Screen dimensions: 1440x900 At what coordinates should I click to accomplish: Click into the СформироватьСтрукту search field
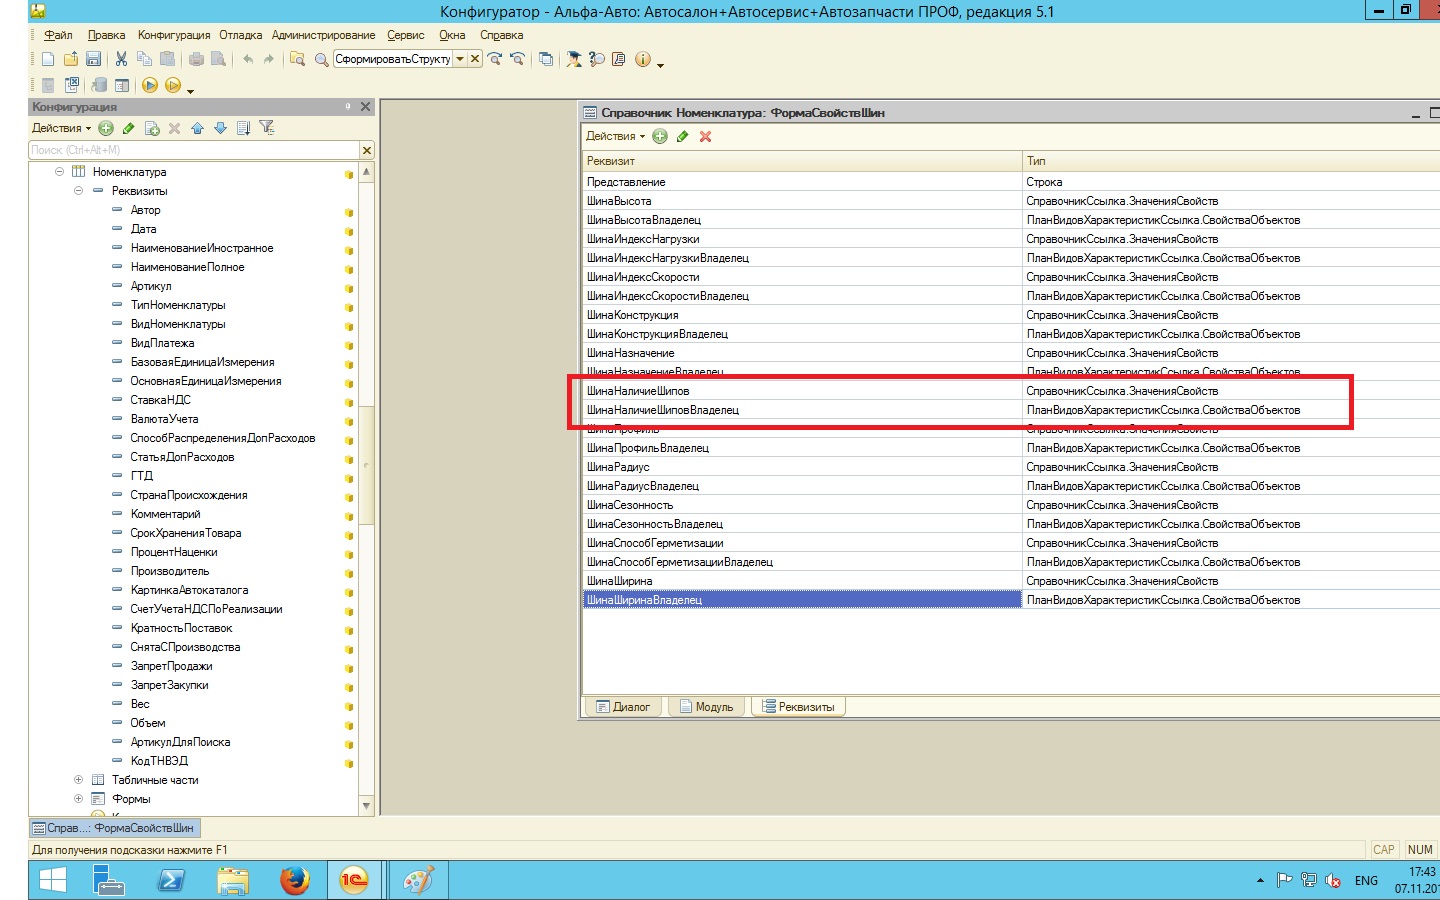(393, 59)
